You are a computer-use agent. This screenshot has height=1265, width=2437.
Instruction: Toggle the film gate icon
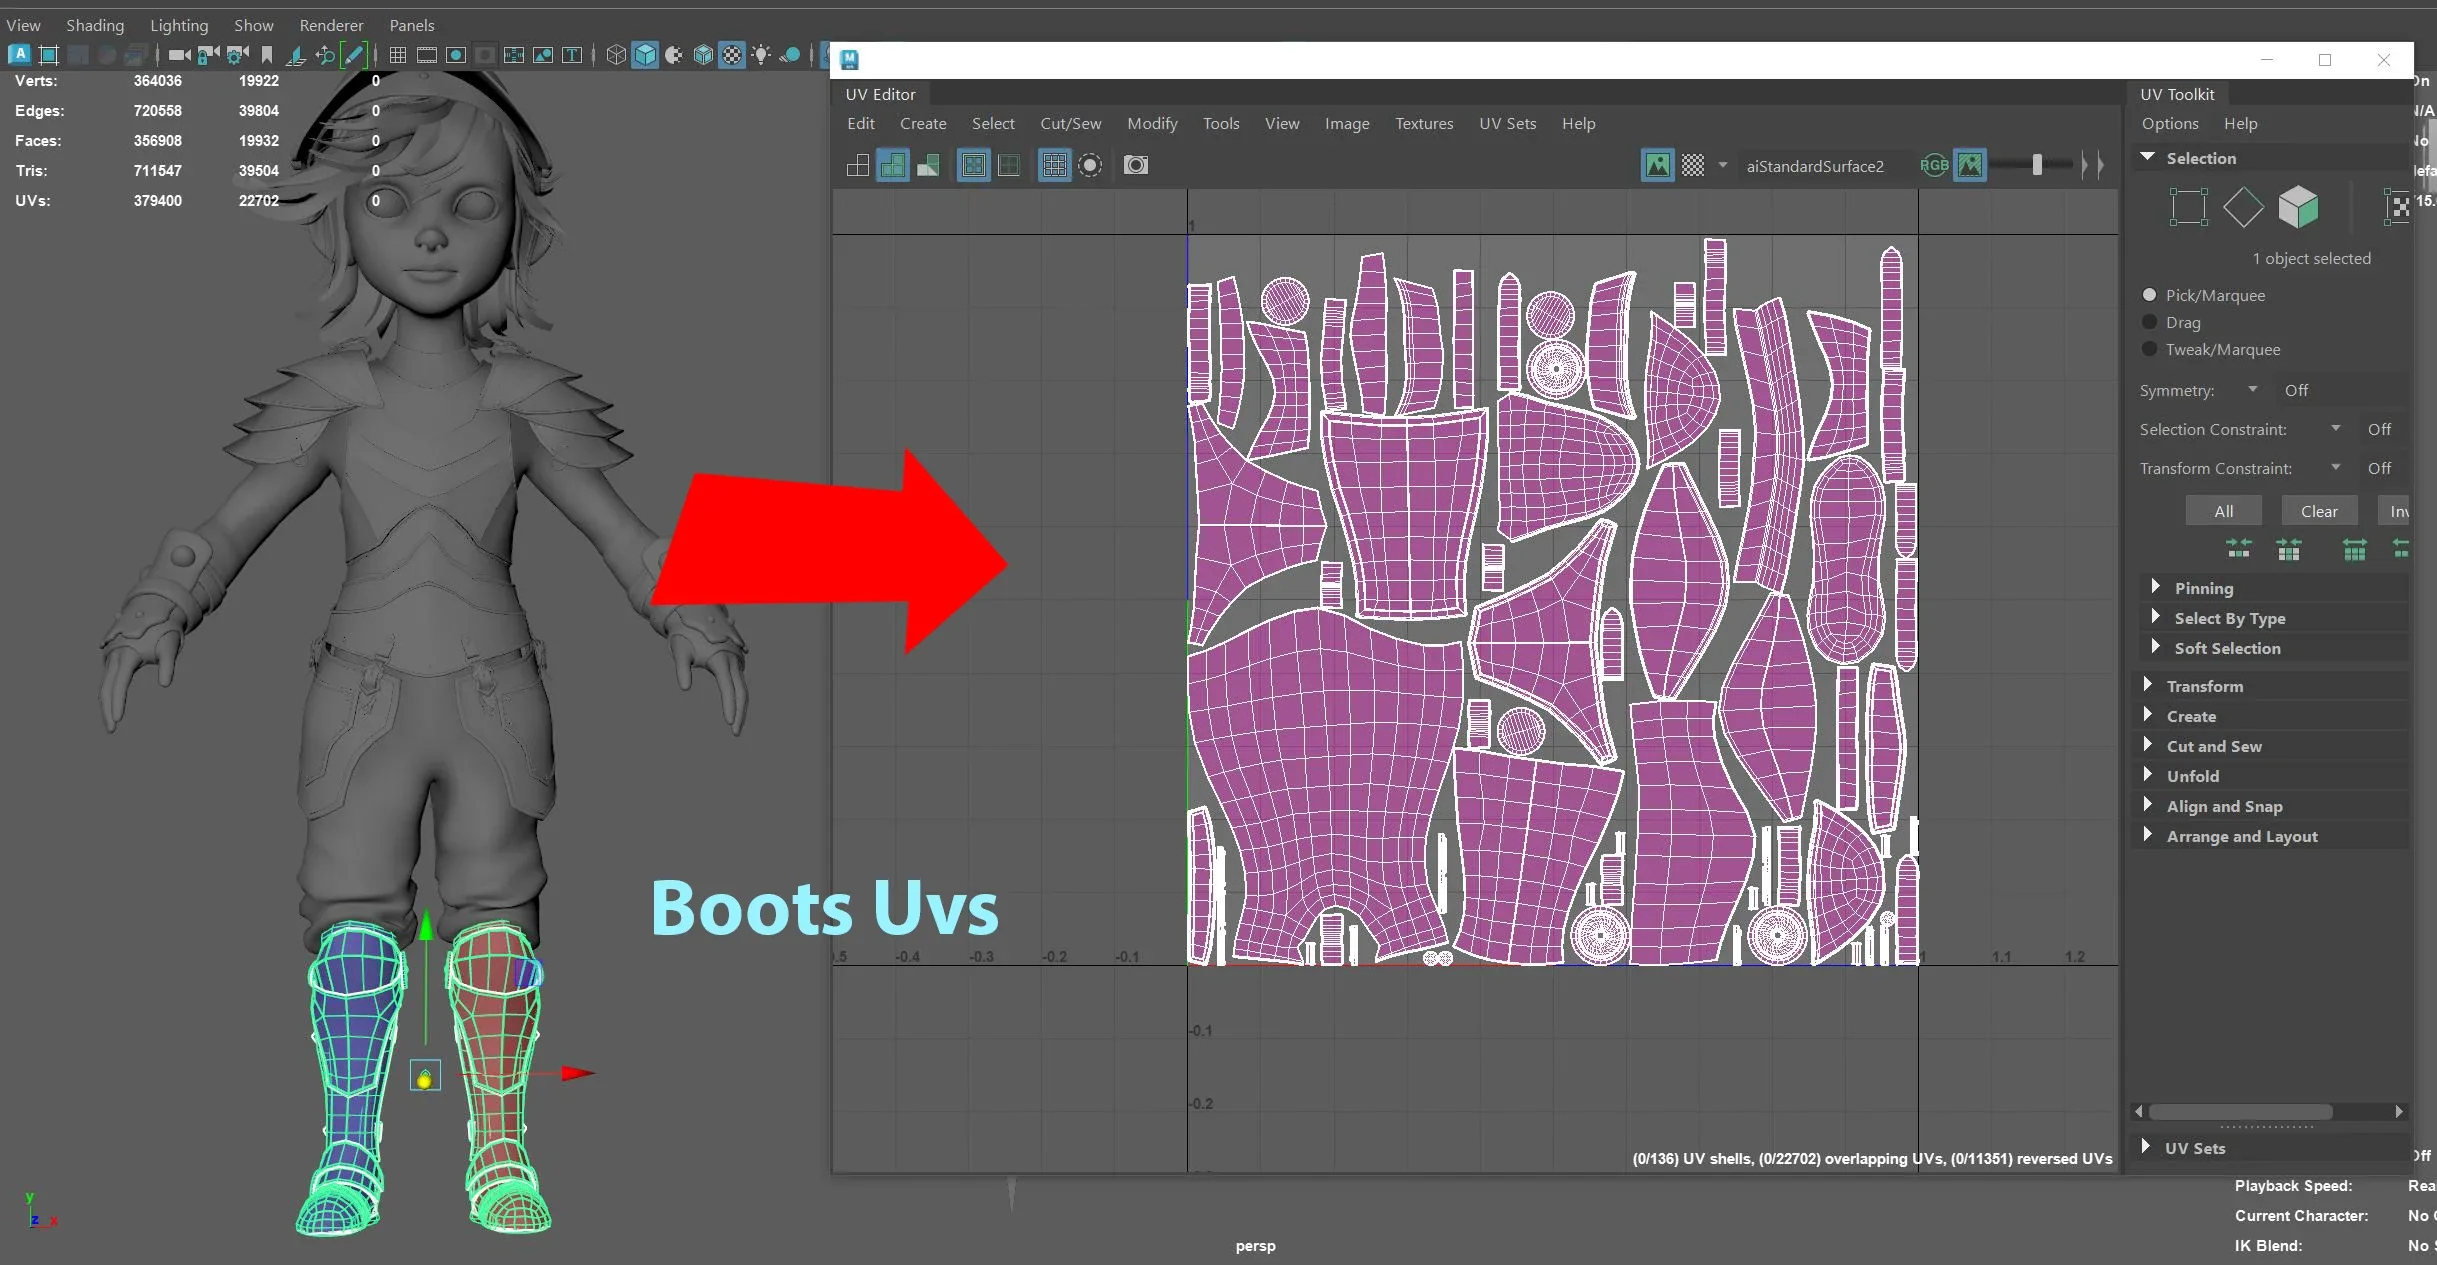click(426, 55)
